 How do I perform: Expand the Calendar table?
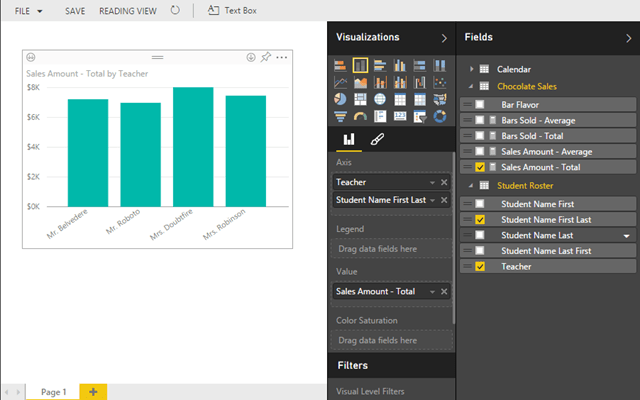point(471,69)
